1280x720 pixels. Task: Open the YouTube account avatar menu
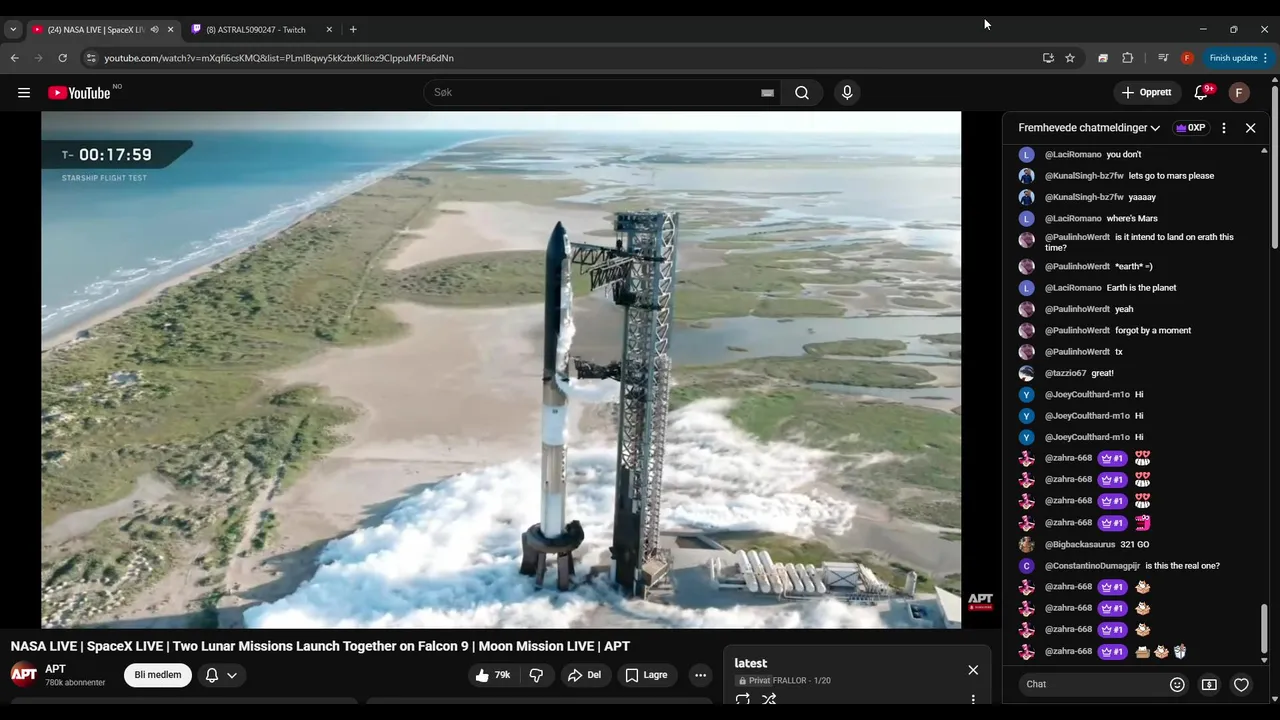(x=1239, y=93)
